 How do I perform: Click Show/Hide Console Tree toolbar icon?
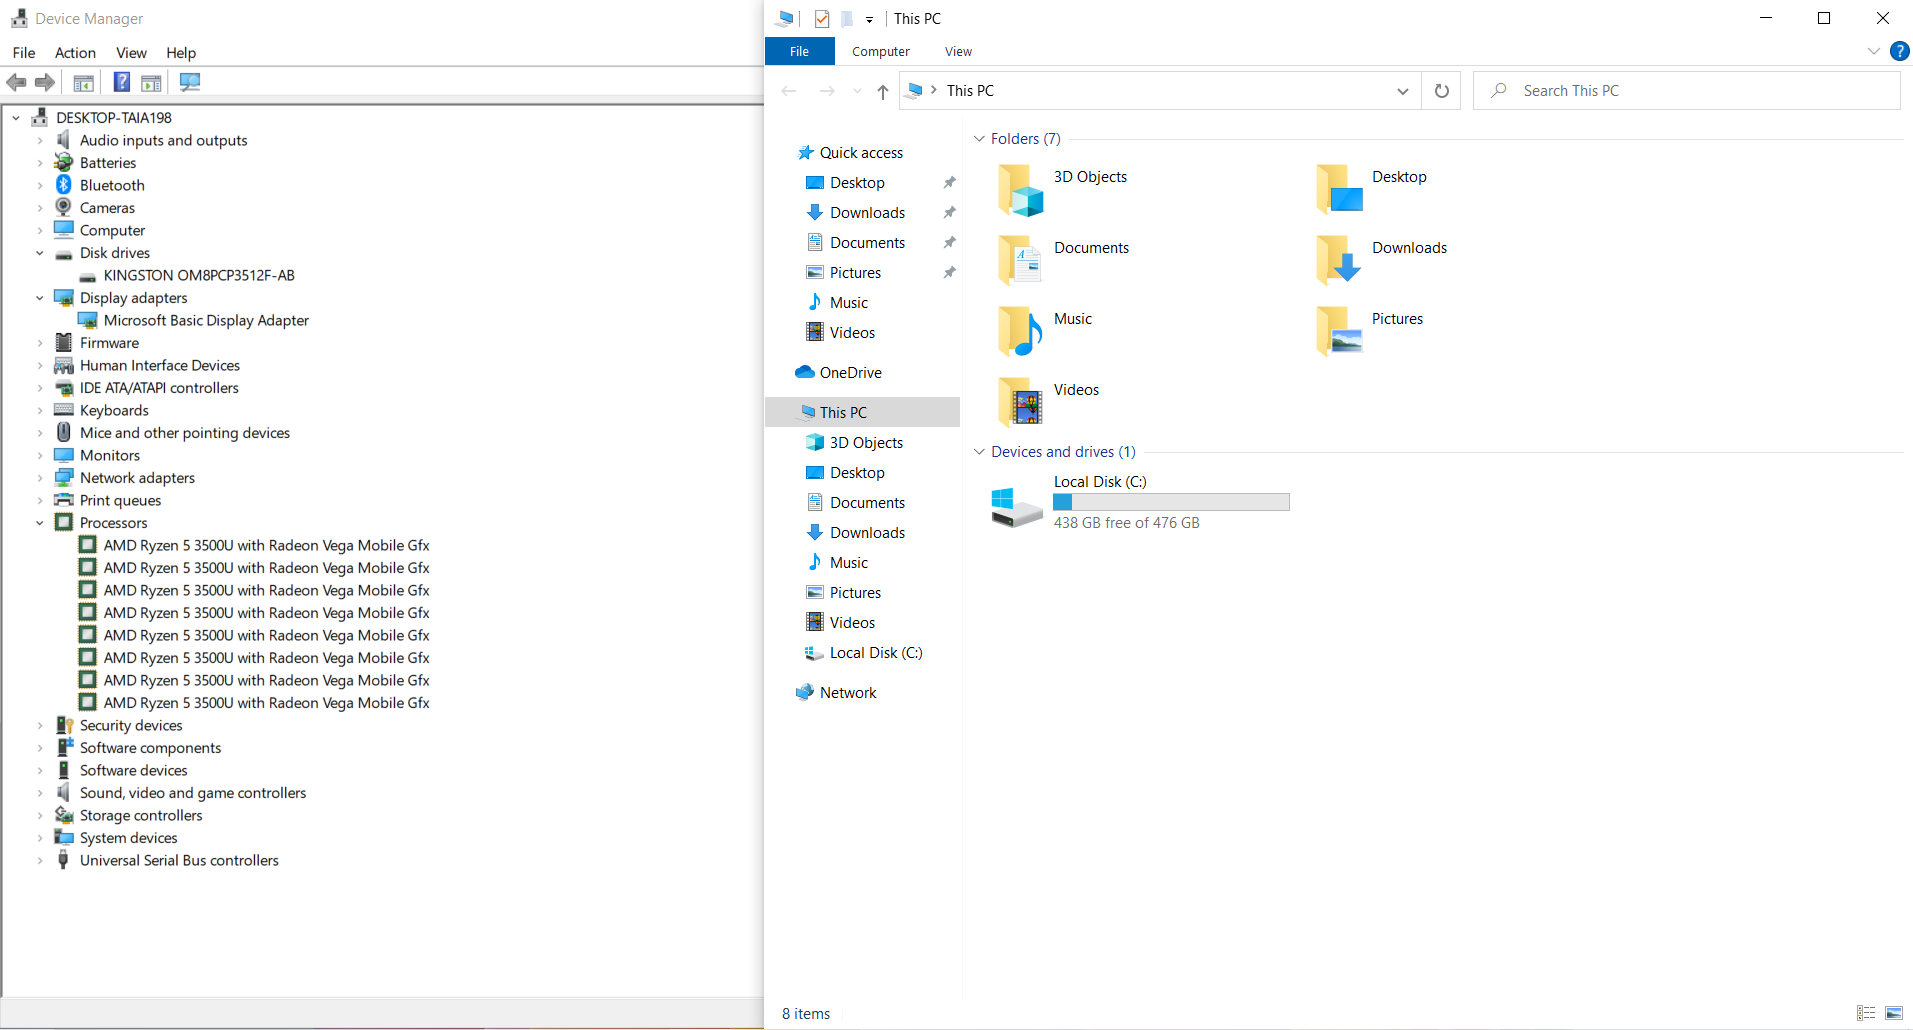(x=84, y=82)
